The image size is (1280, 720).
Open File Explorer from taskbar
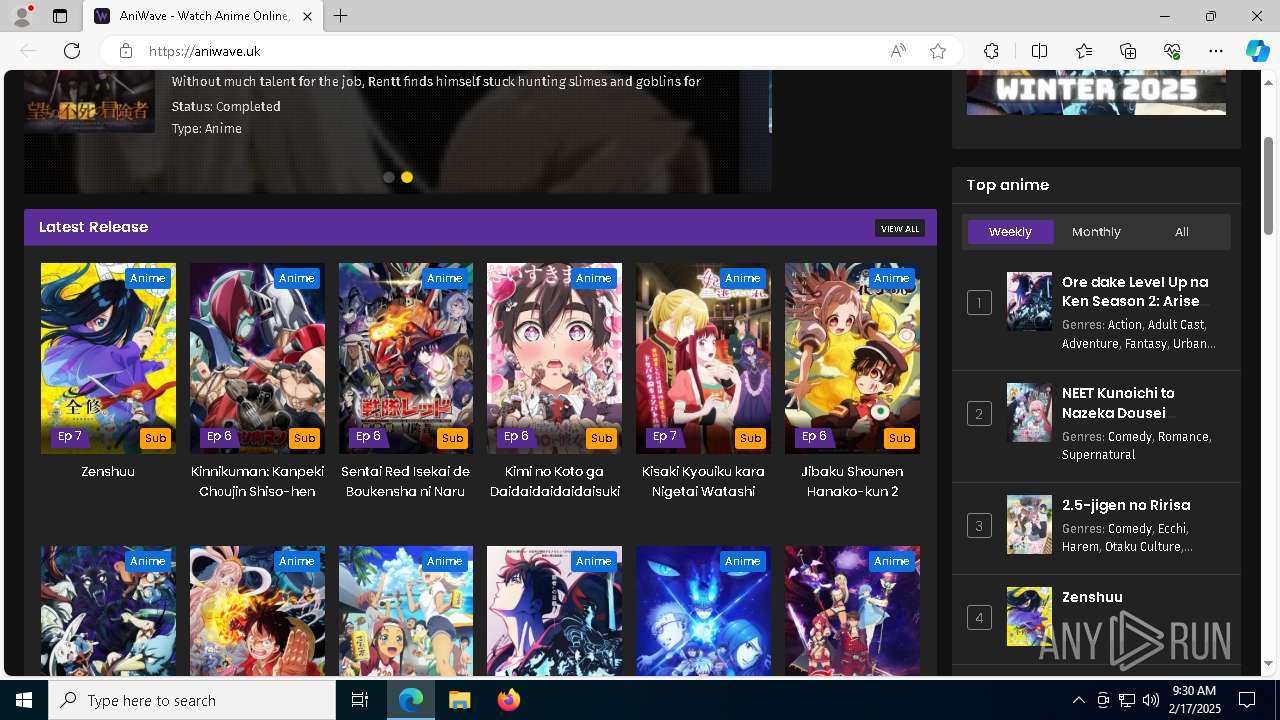pyautogui.click(x=459, y=700)
